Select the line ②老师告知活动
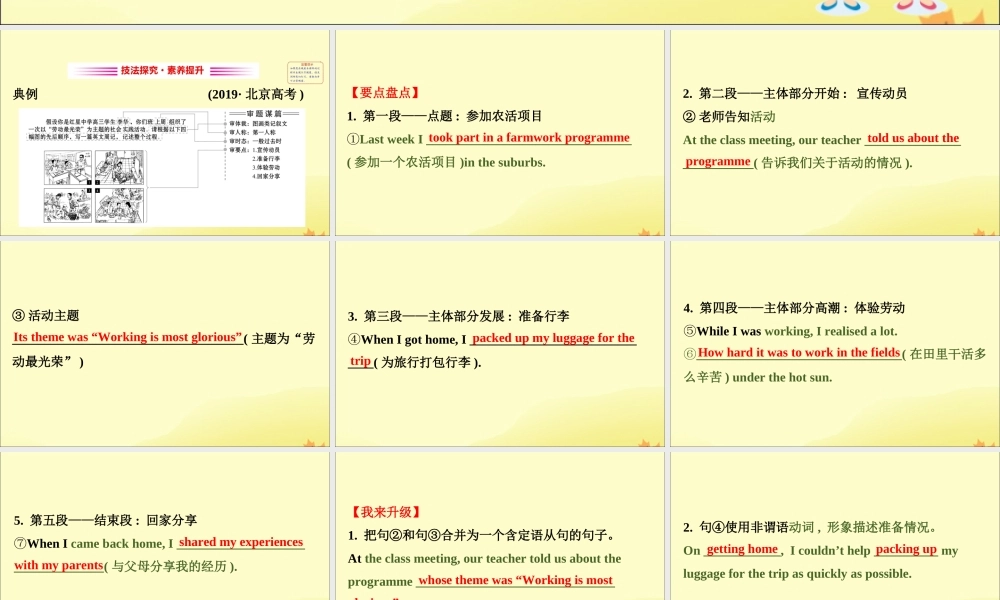 729,117
